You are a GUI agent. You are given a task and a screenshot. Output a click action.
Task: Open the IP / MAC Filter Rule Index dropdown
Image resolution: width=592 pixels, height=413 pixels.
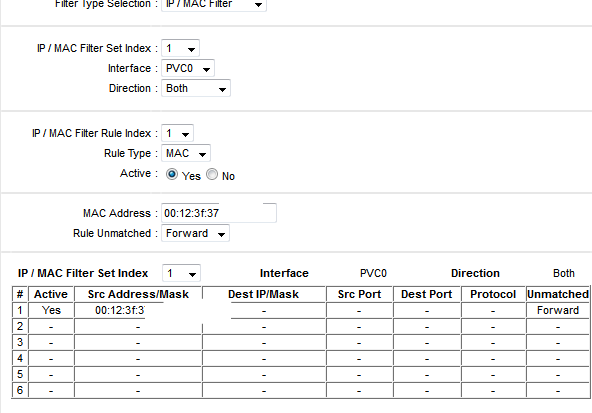177,133
